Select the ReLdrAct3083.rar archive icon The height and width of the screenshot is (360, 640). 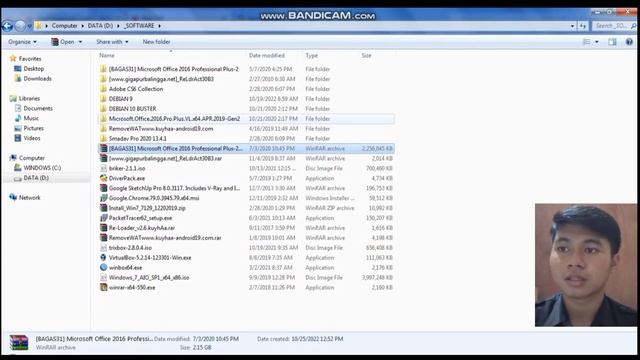104,158
